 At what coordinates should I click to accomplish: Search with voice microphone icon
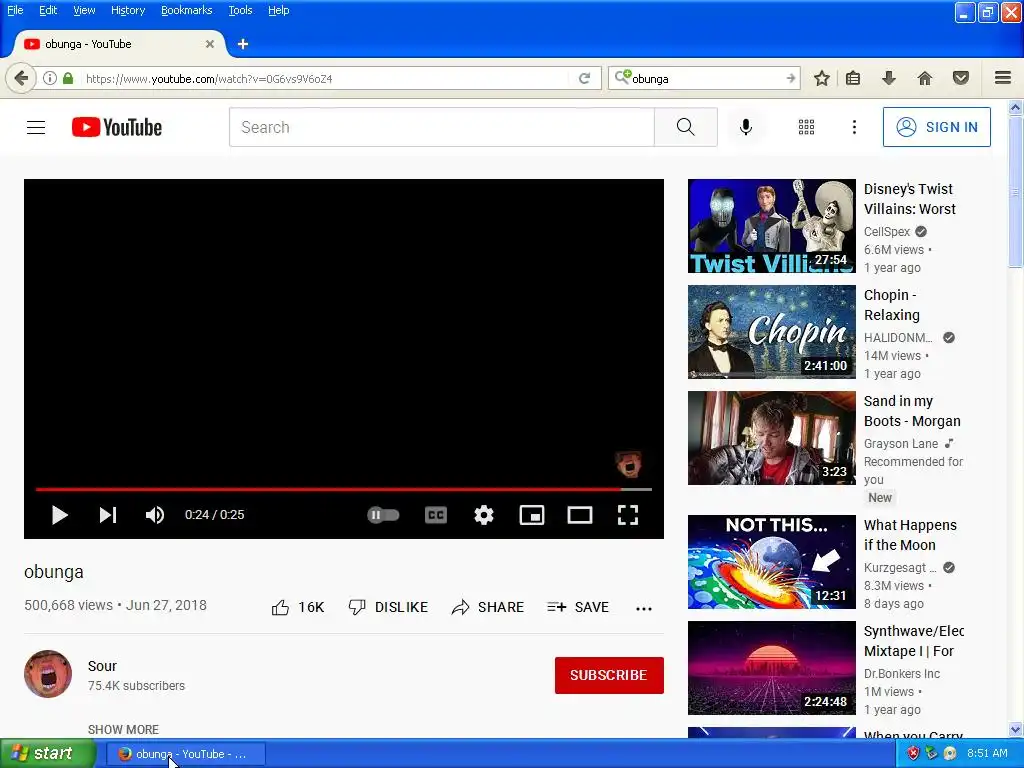(746, 127)
